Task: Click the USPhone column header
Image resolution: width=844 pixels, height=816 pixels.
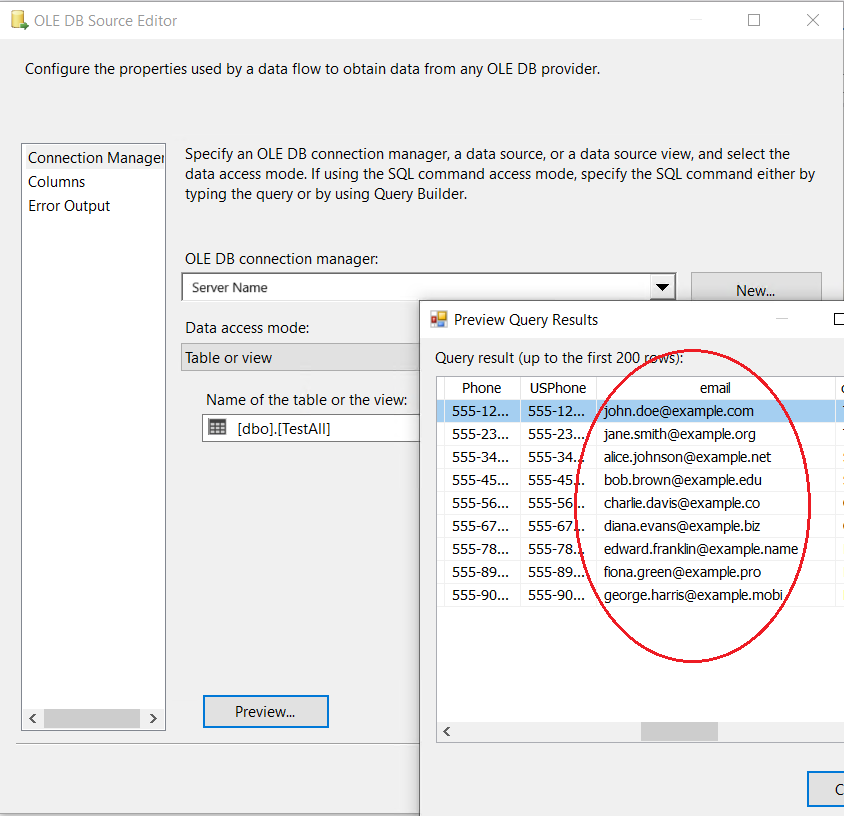Action: 557,388
